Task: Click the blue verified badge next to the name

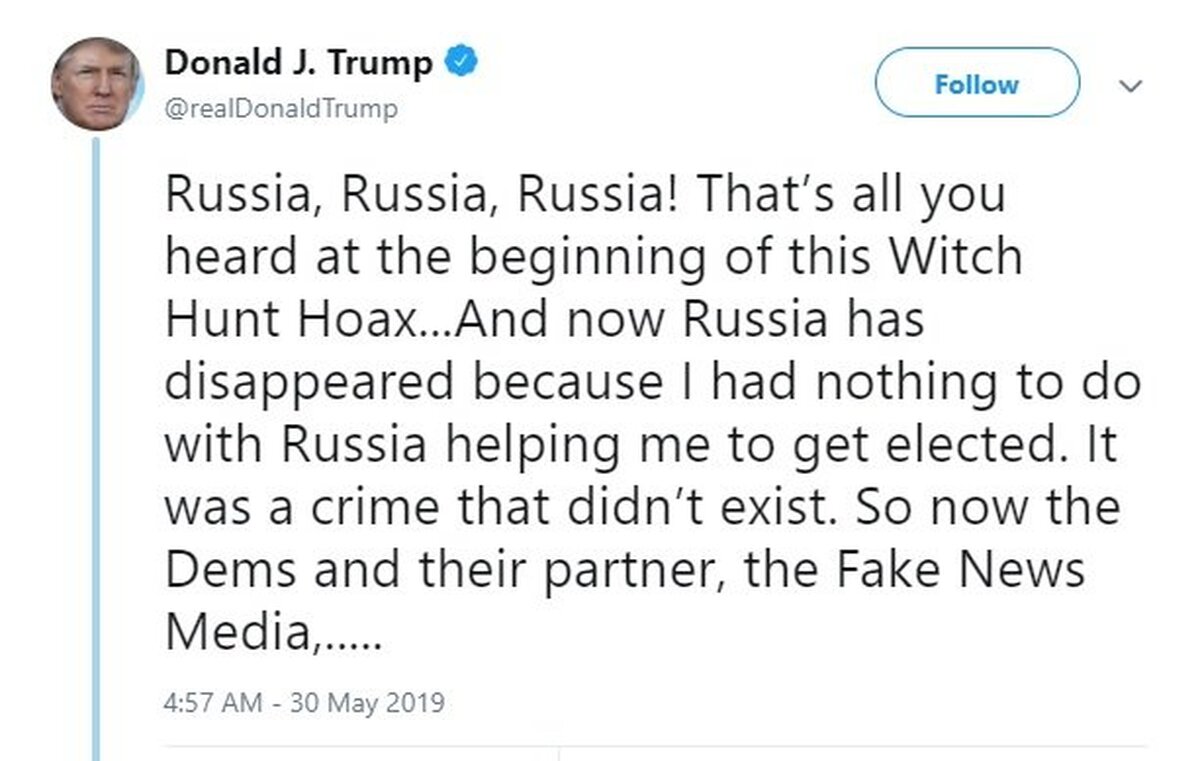Action: click(x=461, y=63)
